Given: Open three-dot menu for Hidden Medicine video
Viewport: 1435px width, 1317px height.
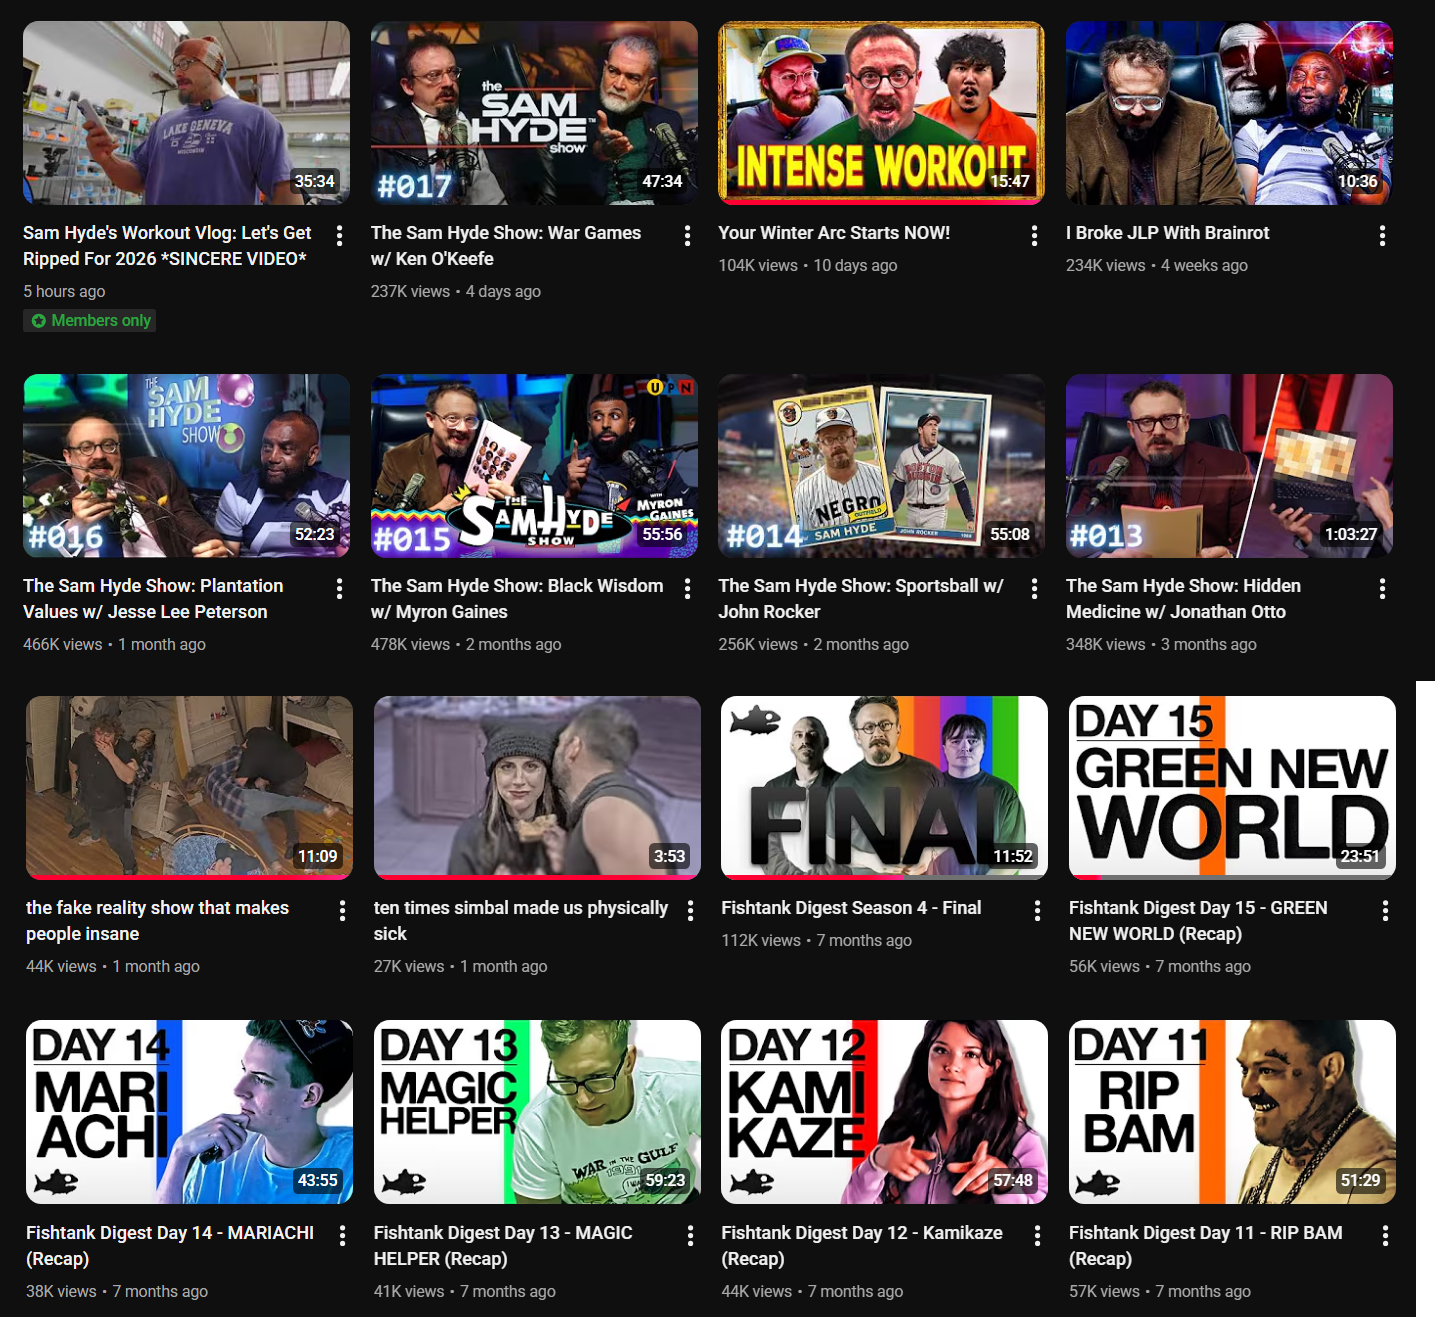Looking at the screenshot, I should click(1382, 588).
